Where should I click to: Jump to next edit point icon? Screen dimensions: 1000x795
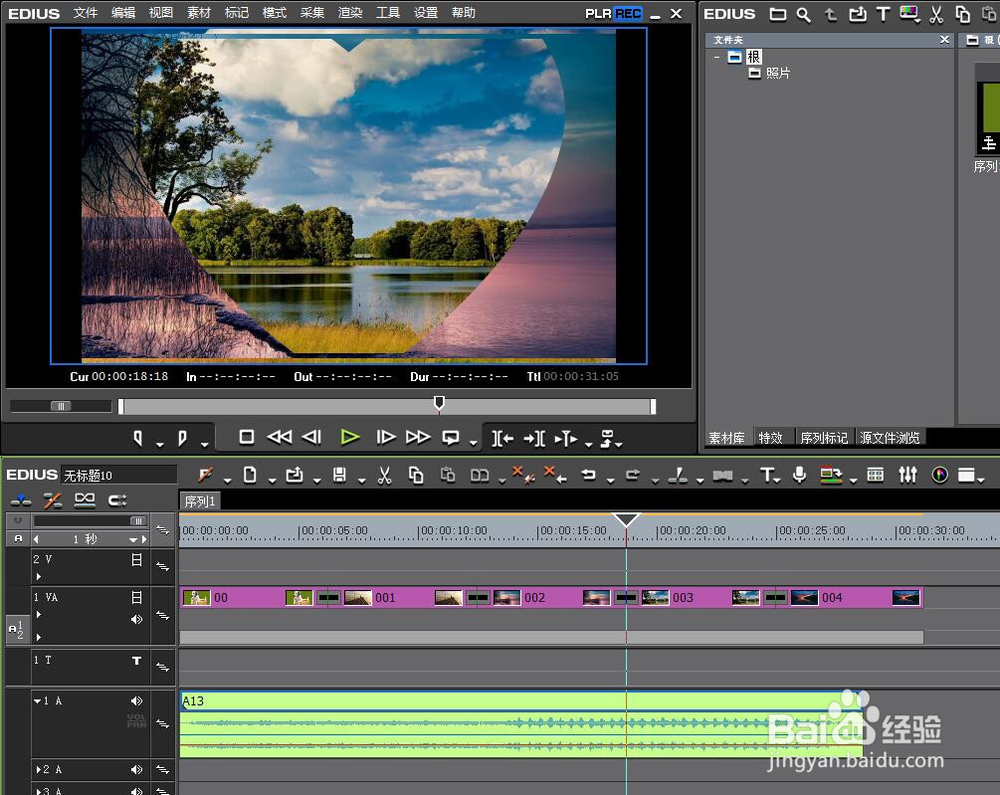tap(534, 439)
